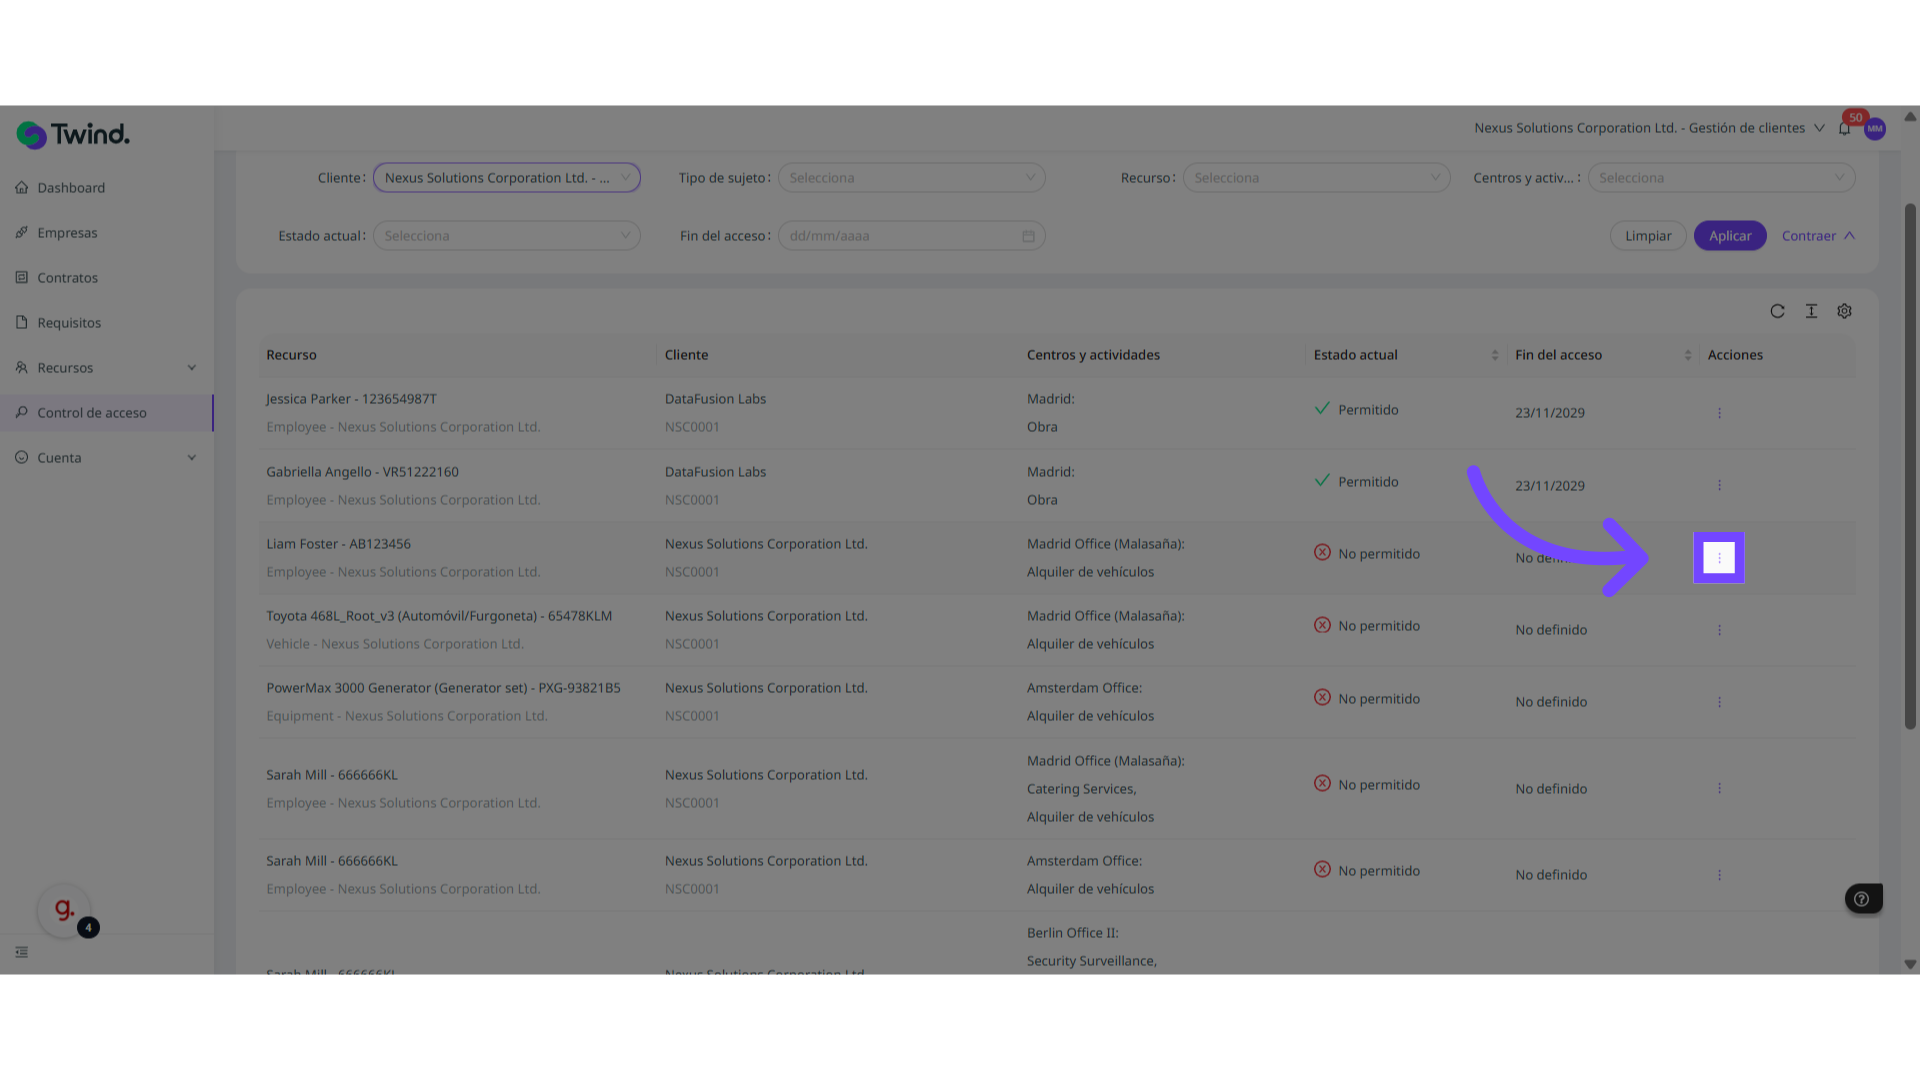
Task: Click the table settings gear icon
Action: (x=1844, y=311)
